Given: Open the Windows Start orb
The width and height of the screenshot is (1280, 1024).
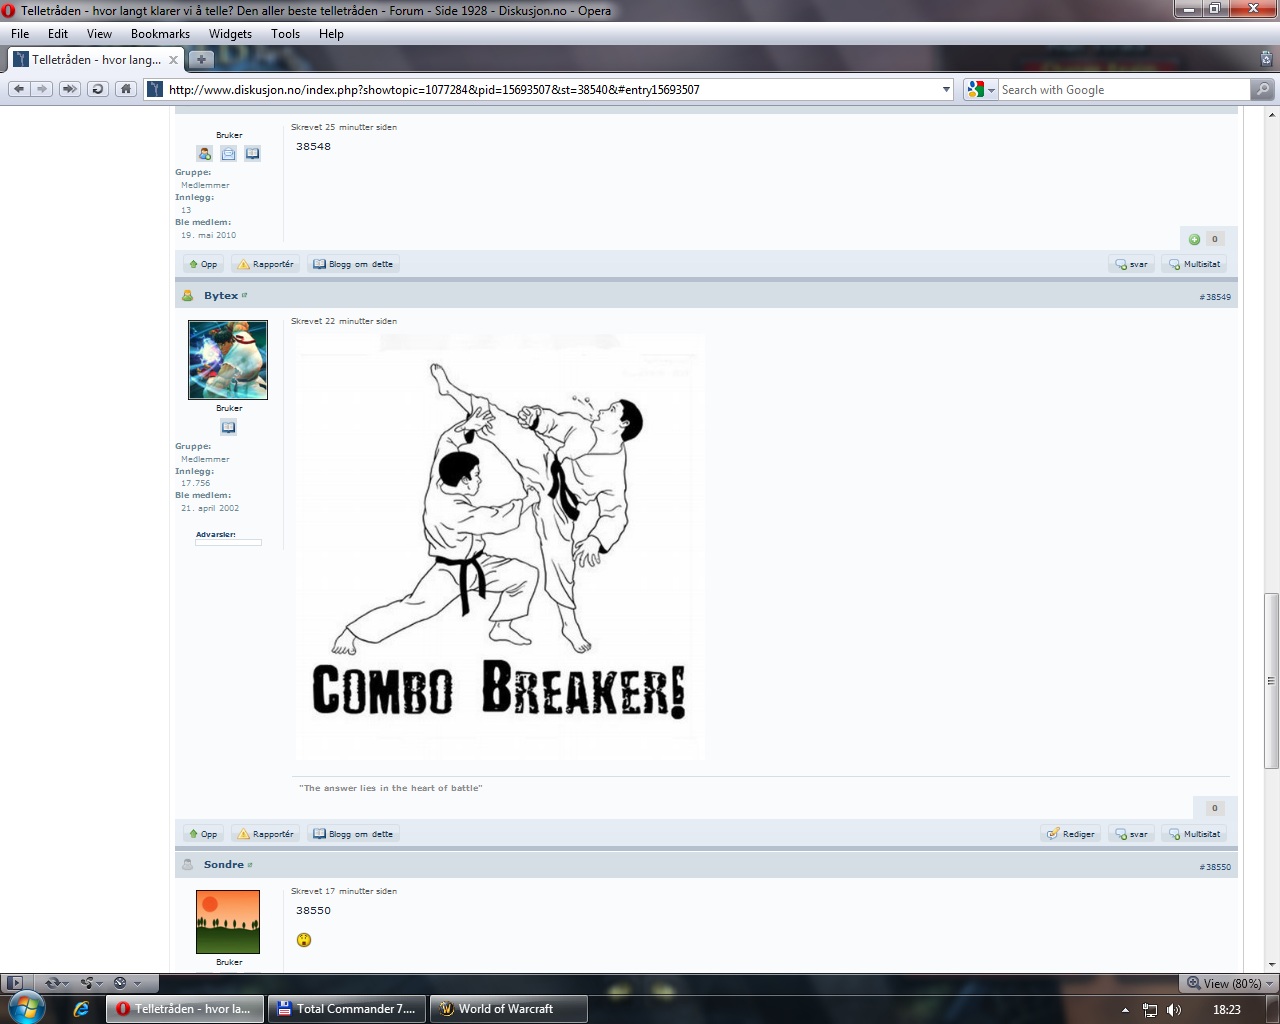Looking at the screenshot, I should tap(26, 1007).
